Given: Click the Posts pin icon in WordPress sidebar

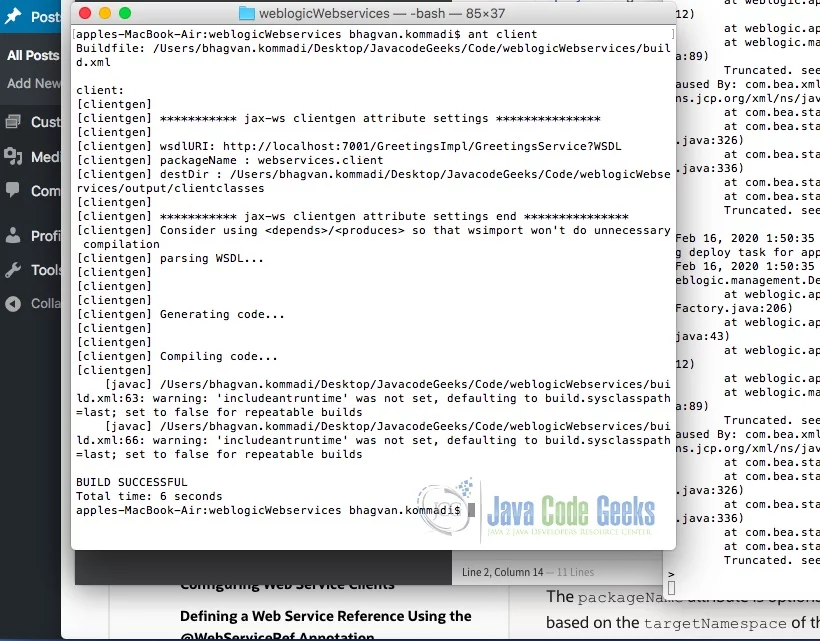Looking at the screenshot, I should 13,16.
